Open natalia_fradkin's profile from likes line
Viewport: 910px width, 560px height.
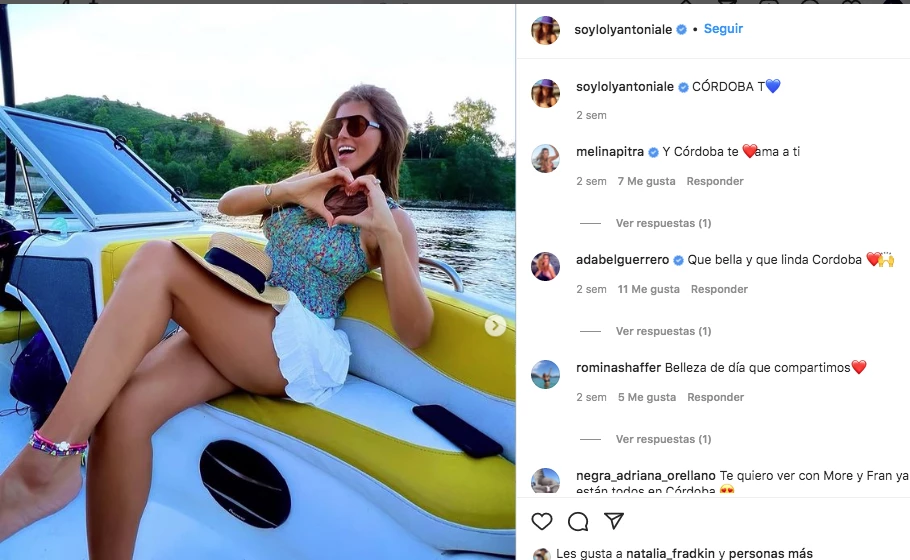click(669, 553)
